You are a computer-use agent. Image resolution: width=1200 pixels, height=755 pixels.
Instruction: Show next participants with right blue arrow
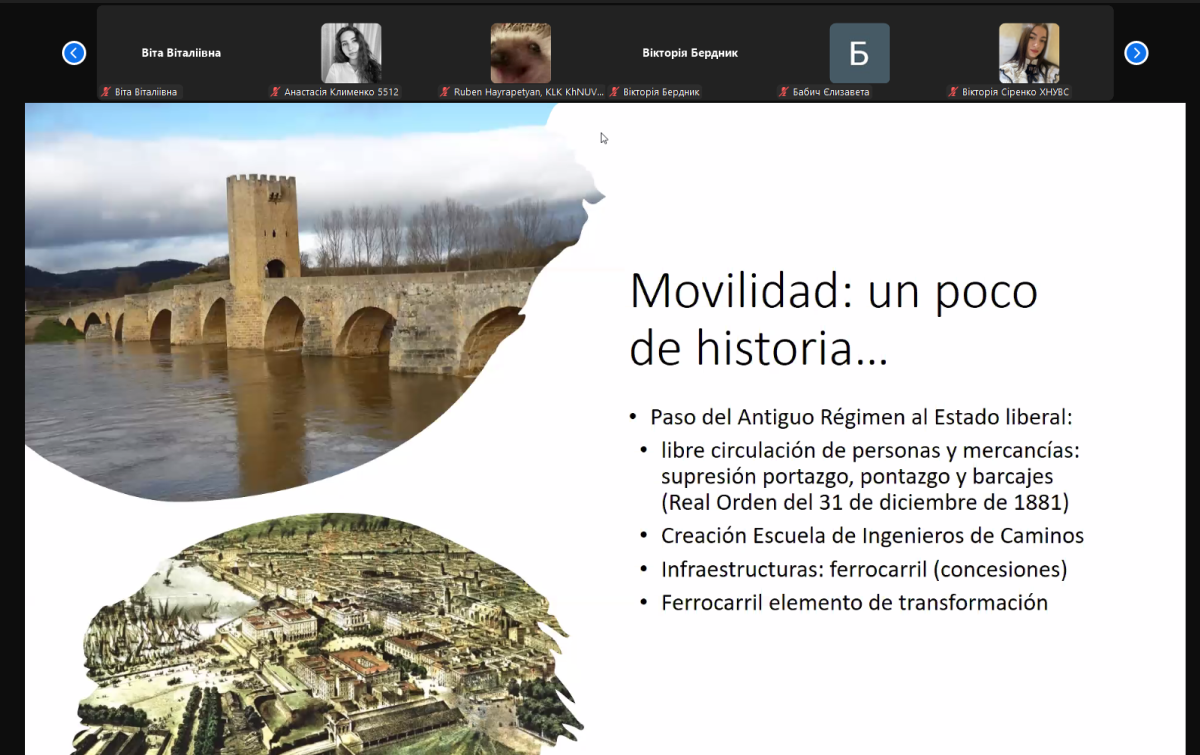(1136, 53)
